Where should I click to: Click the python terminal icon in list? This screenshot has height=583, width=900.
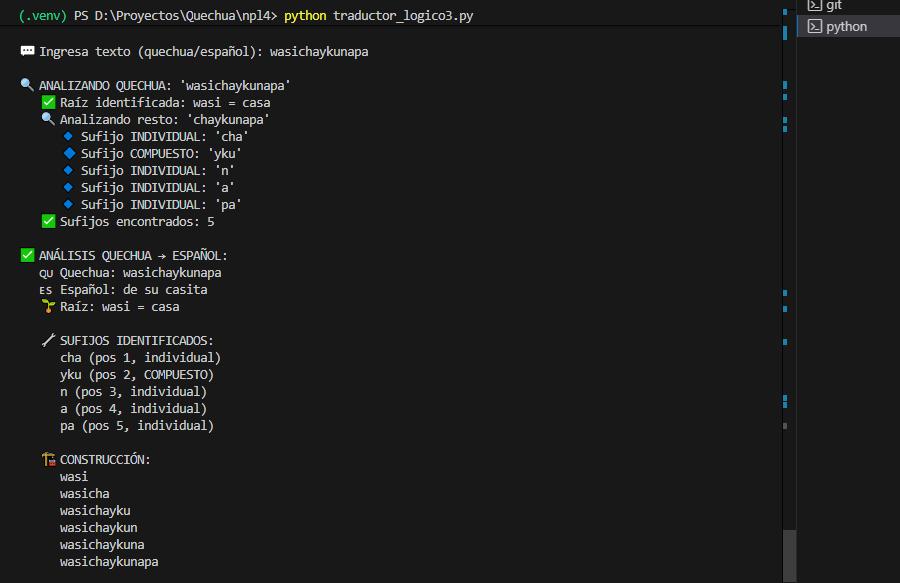pyautogui.click(x=815, y=27)
